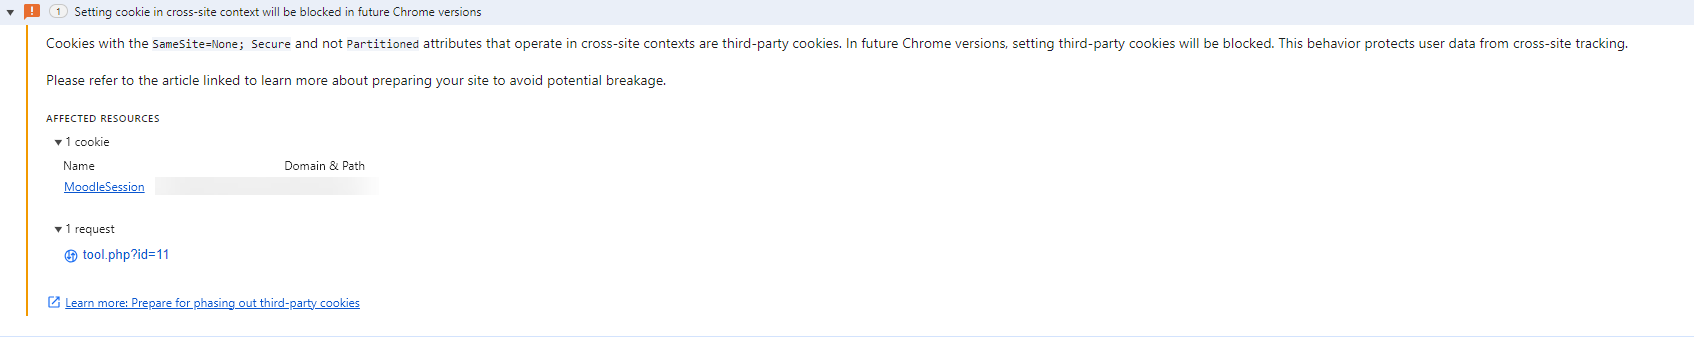1694x363 pixels.
Task: Click the network request icon beside tool.php
Action: click(x=71, y=256)
